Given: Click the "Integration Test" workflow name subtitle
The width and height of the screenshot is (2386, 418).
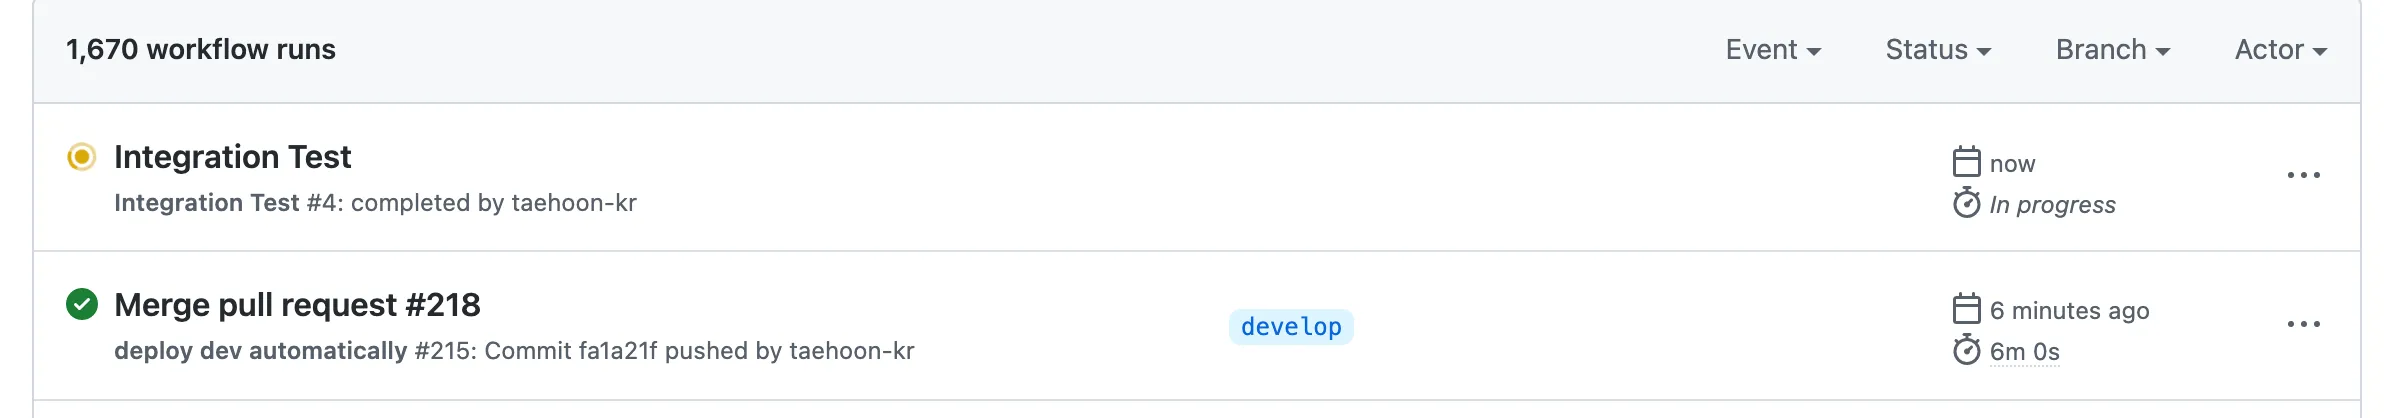Looking at the screenshot, I should (x=206, y=203).
